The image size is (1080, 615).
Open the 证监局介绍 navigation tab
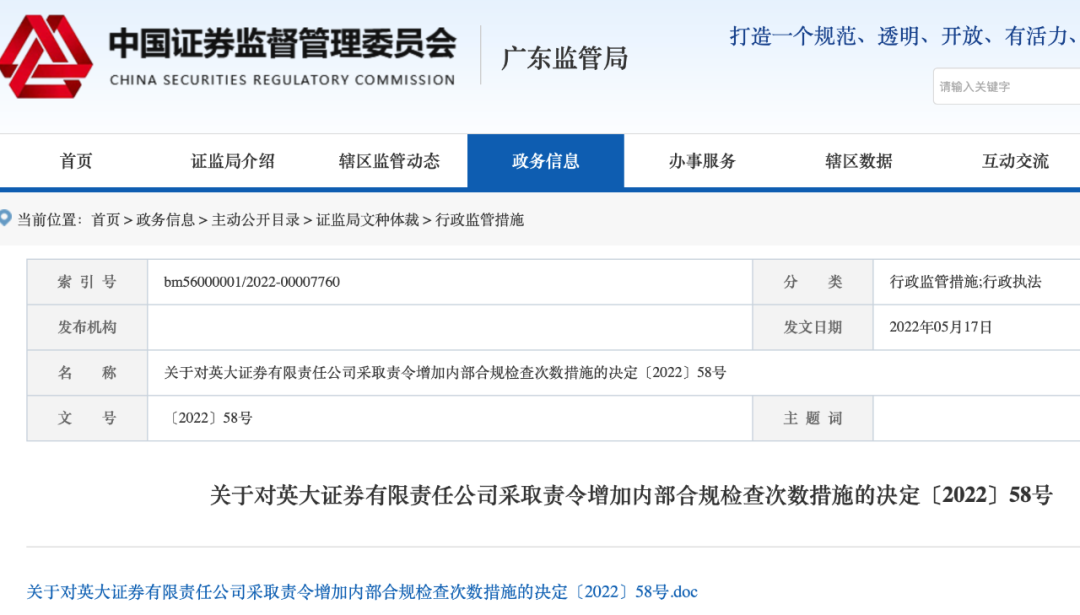click(233, 161)
